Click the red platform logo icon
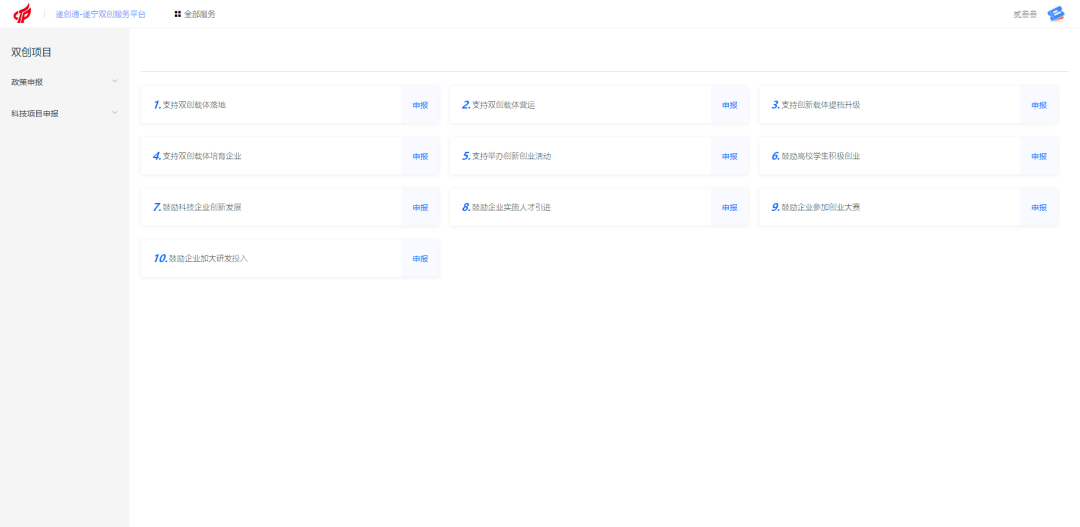The width and height of the screenshot is (1080, 527). 22,14
